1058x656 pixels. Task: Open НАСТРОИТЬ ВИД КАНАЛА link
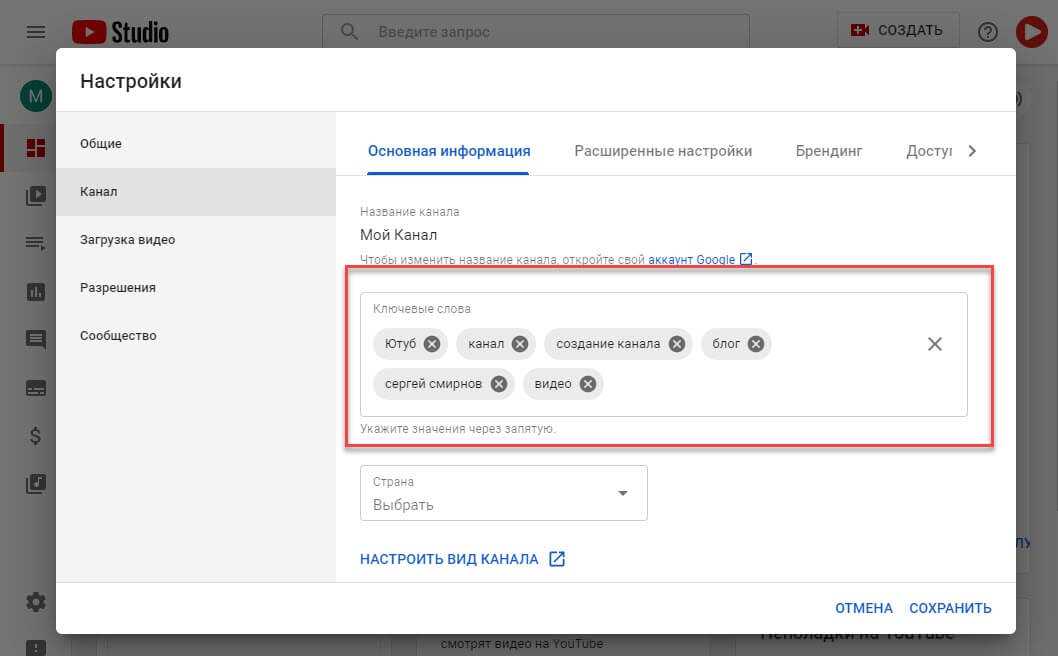click(x=462, y=559)
